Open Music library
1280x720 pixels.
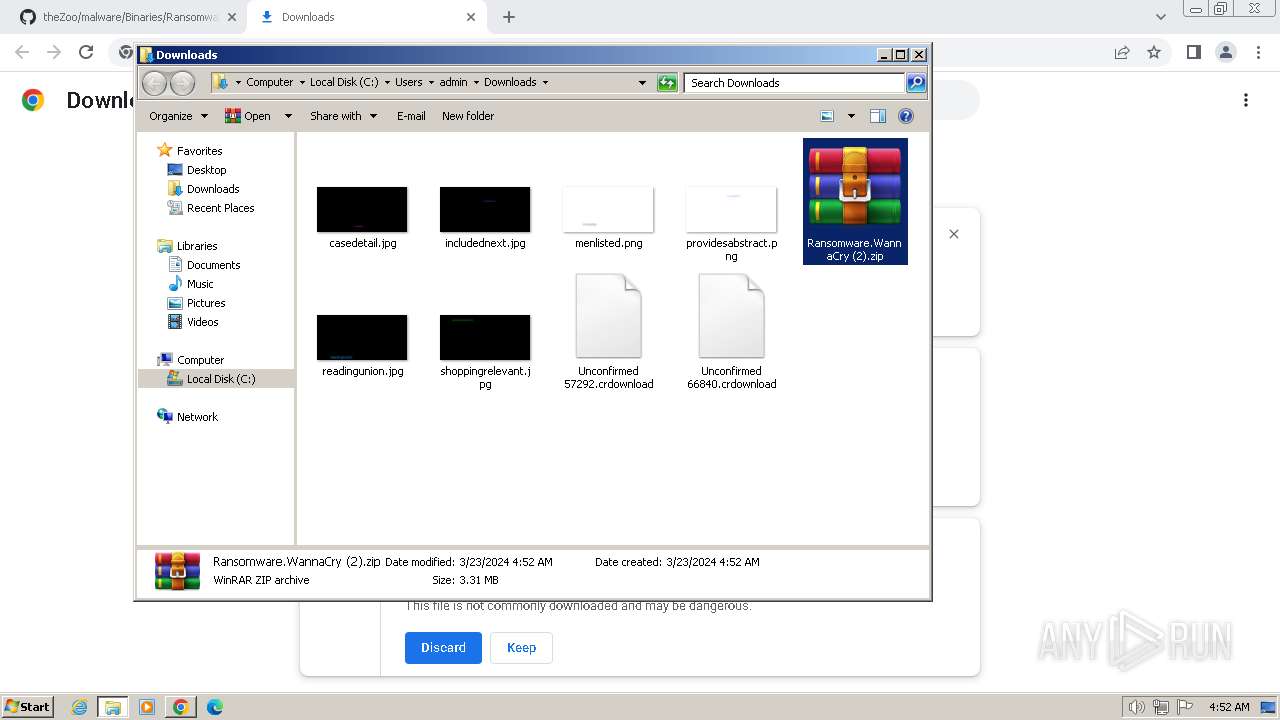click(200, 284)
